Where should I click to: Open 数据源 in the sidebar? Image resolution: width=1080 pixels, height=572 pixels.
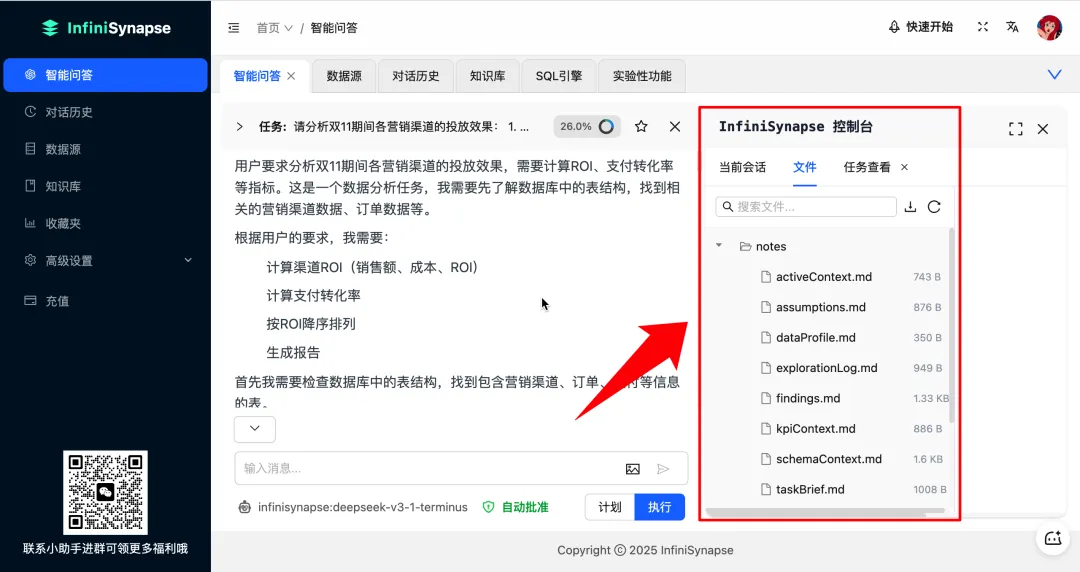click(x=105, y=149)
